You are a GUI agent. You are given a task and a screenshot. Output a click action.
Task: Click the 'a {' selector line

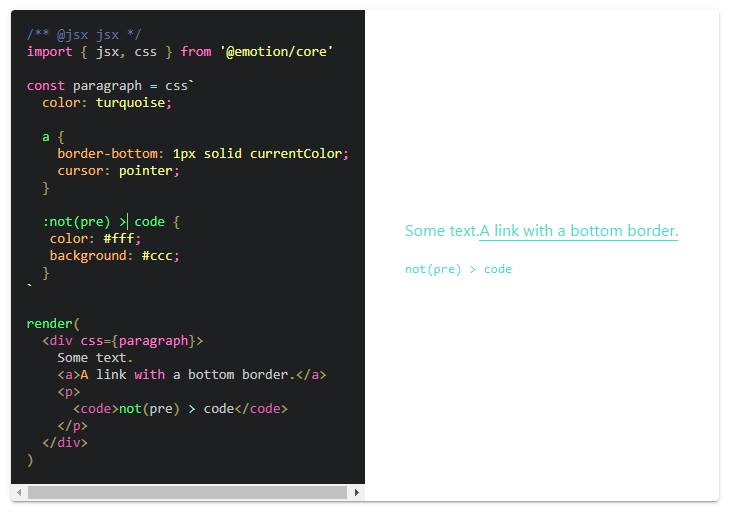[53, 137]
